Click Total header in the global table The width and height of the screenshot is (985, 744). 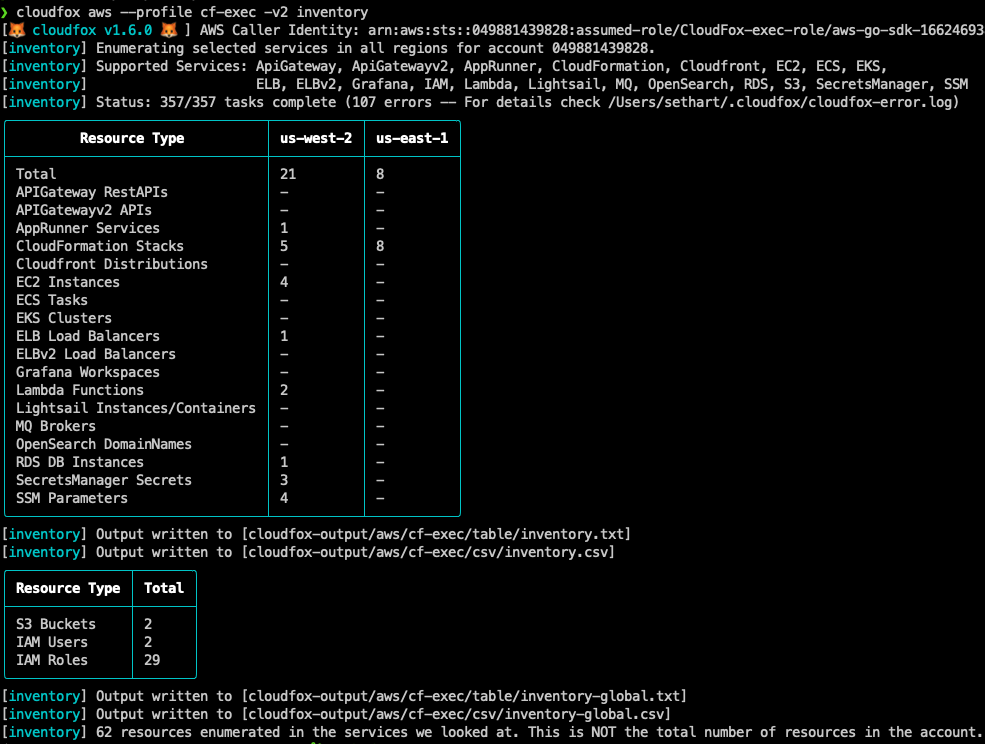(x=164, y=588)
